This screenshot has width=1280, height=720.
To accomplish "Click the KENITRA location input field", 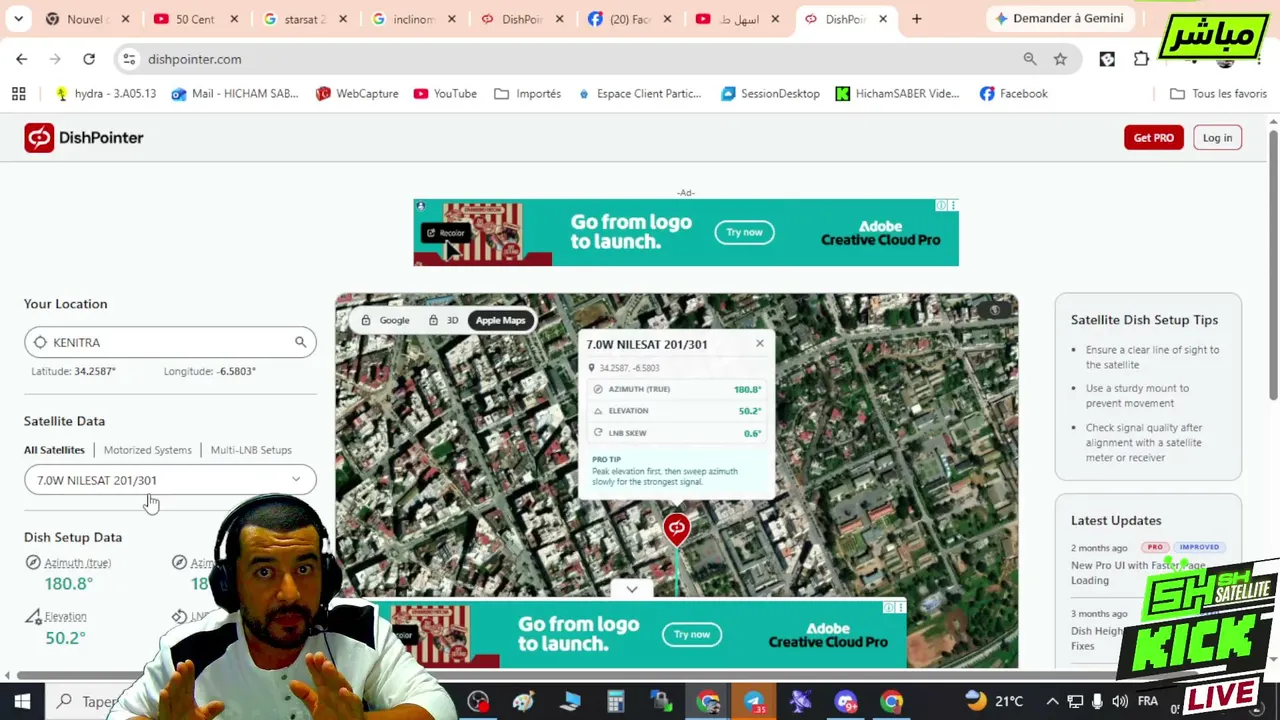I will (x=170, y=342).
